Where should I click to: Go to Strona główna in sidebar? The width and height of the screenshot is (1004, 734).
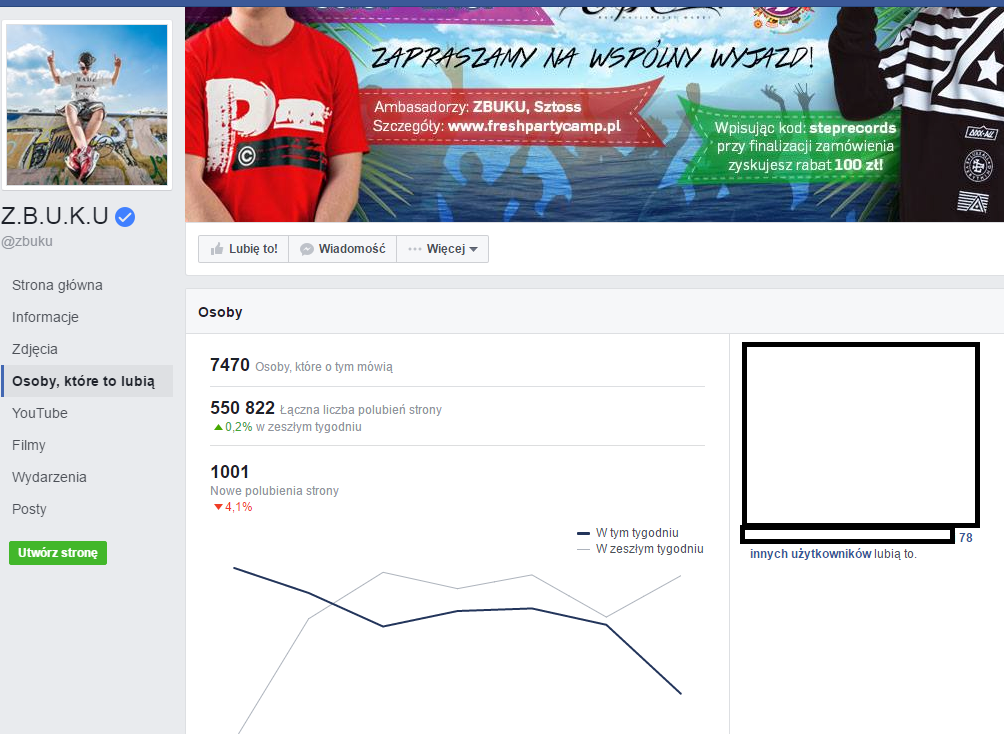(57, 285)
